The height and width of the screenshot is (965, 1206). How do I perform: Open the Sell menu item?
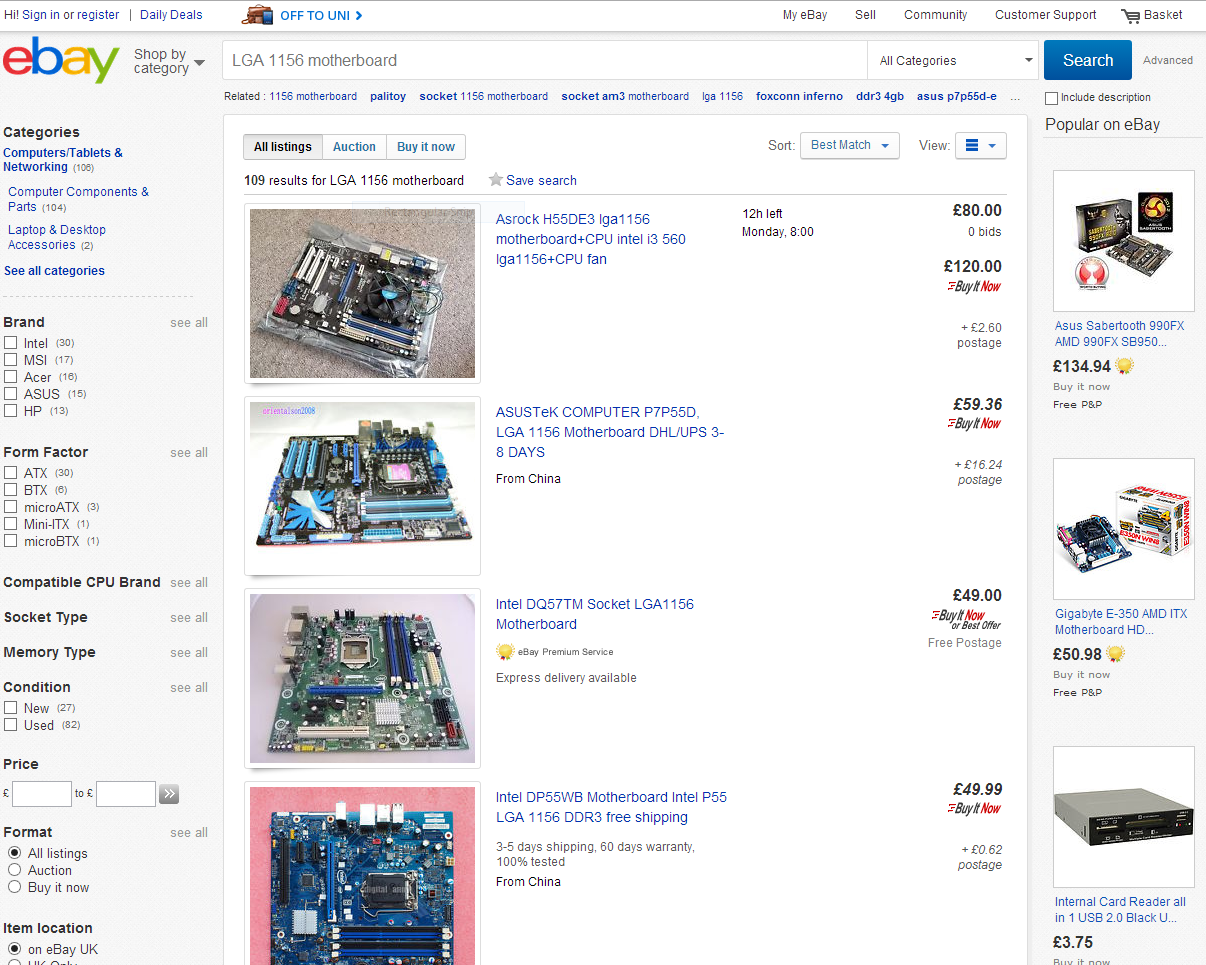[865, 15]
